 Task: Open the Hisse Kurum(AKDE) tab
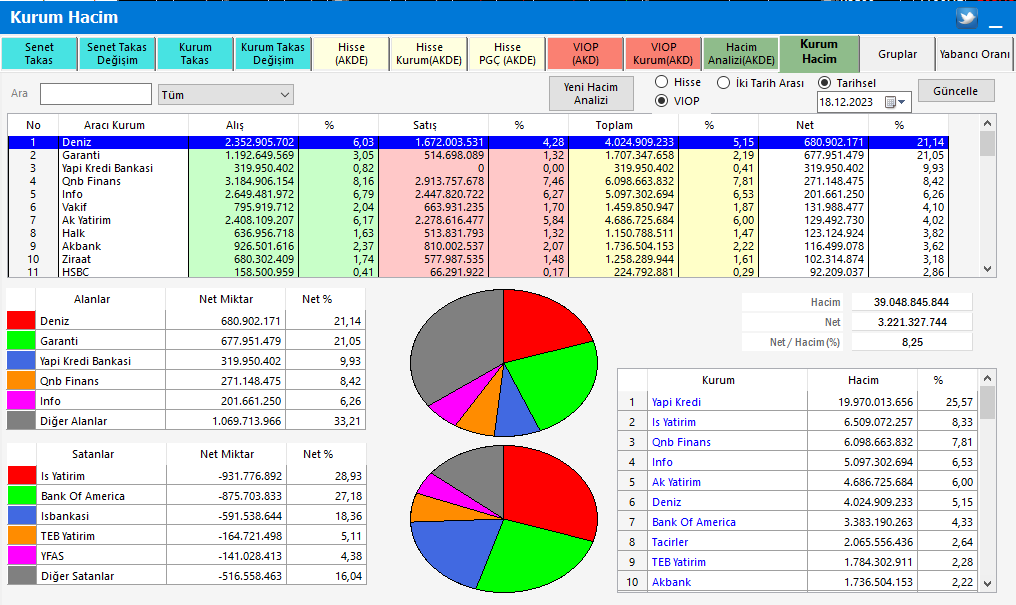[x=429, y=54]
